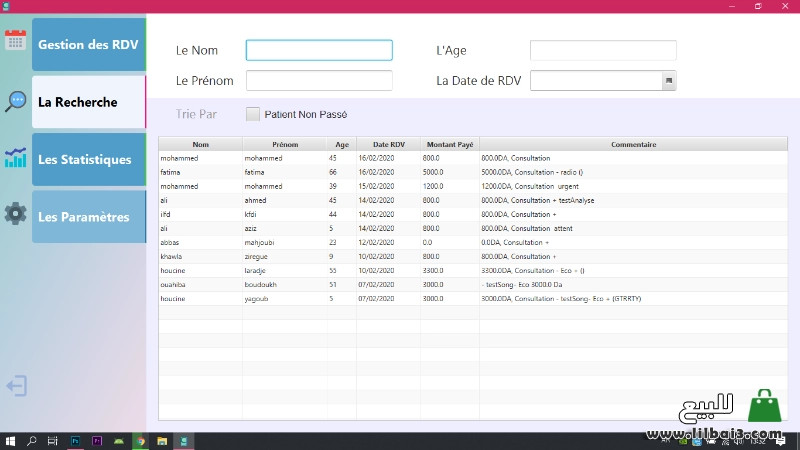Open Task View in the taskbar
The width and height of the screenshot is (800, 450).
53,441
